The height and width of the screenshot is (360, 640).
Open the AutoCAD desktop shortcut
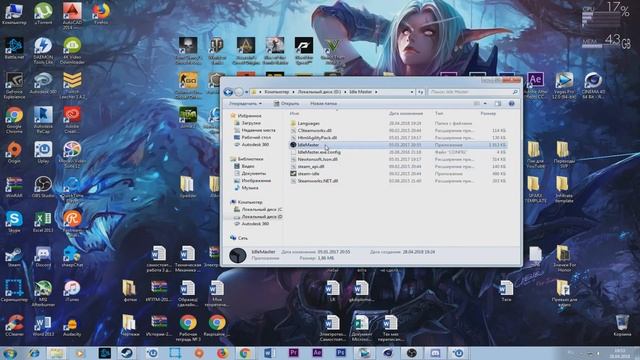[72, 16]
